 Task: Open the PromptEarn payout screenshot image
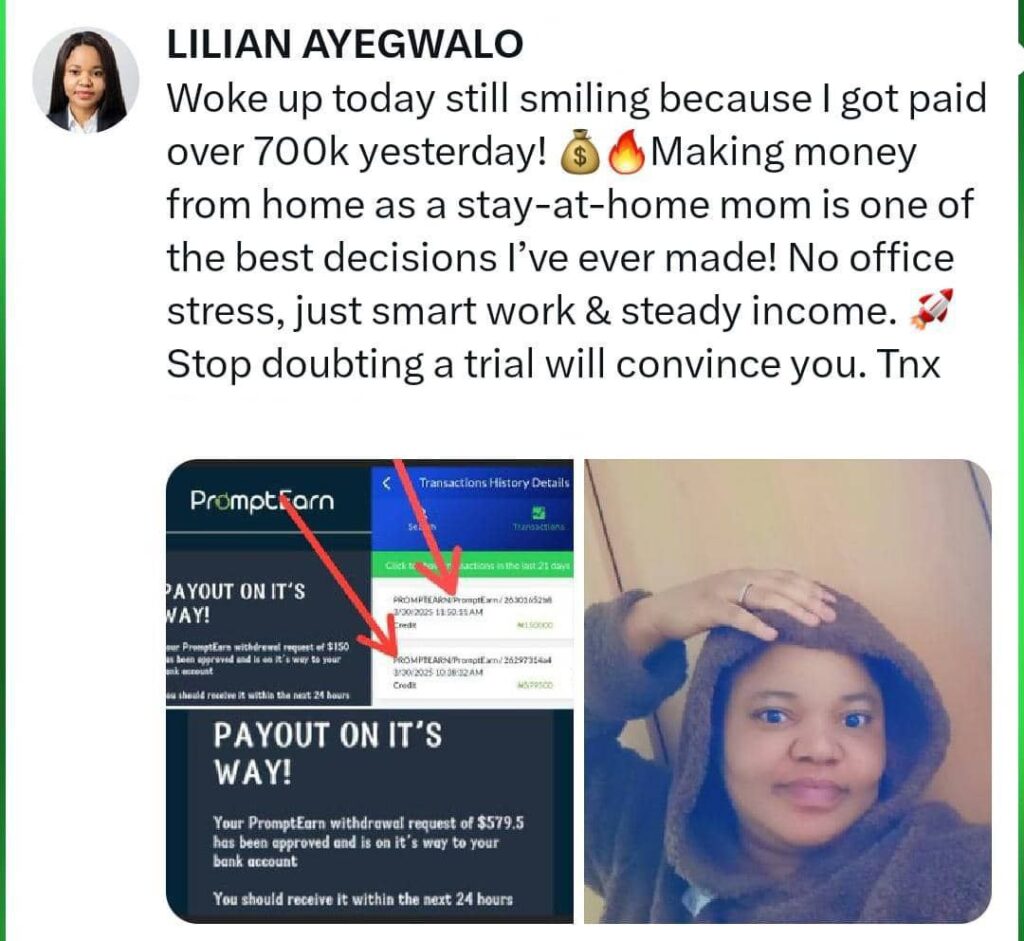(370, 691)
